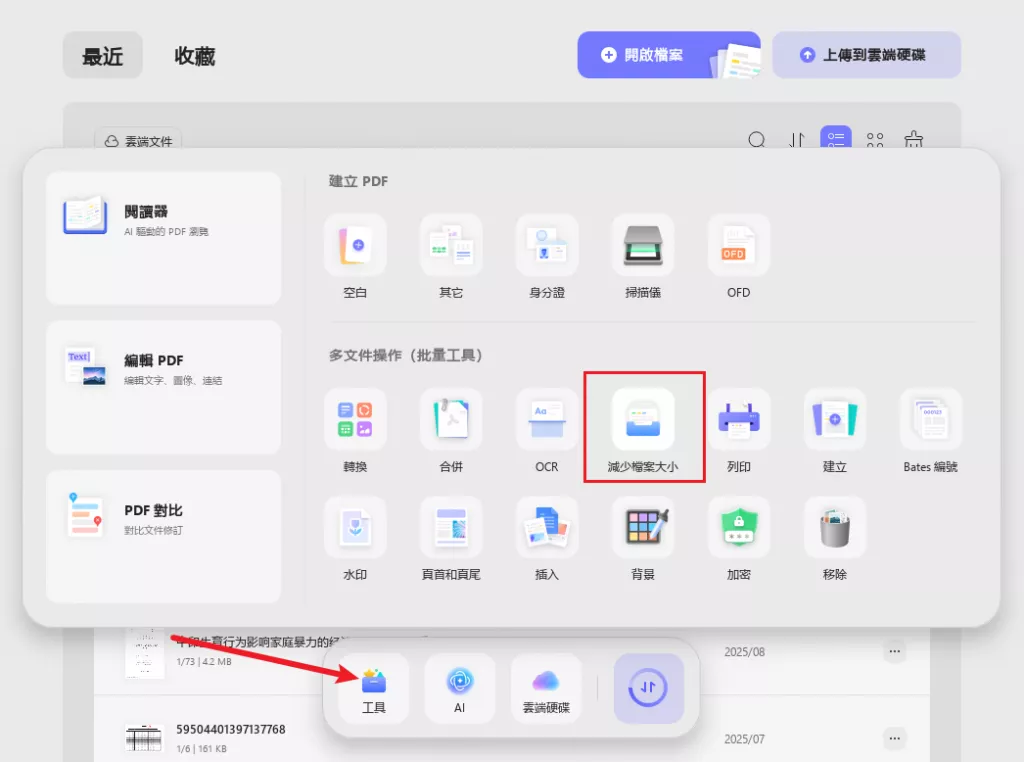Click the circular sync dock button
This screenshot has height=762, width=1024.
(648, 688)
